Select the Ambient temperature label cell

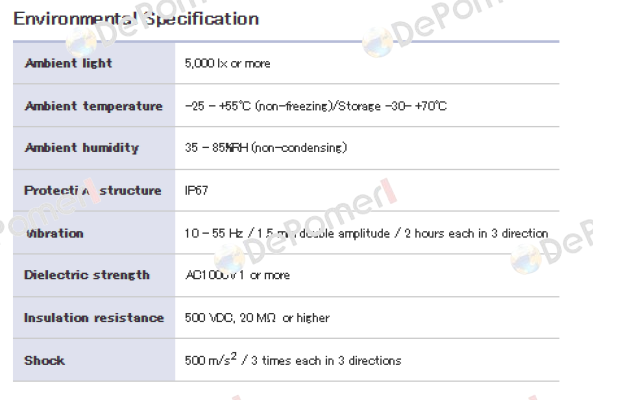click(94, 106)
